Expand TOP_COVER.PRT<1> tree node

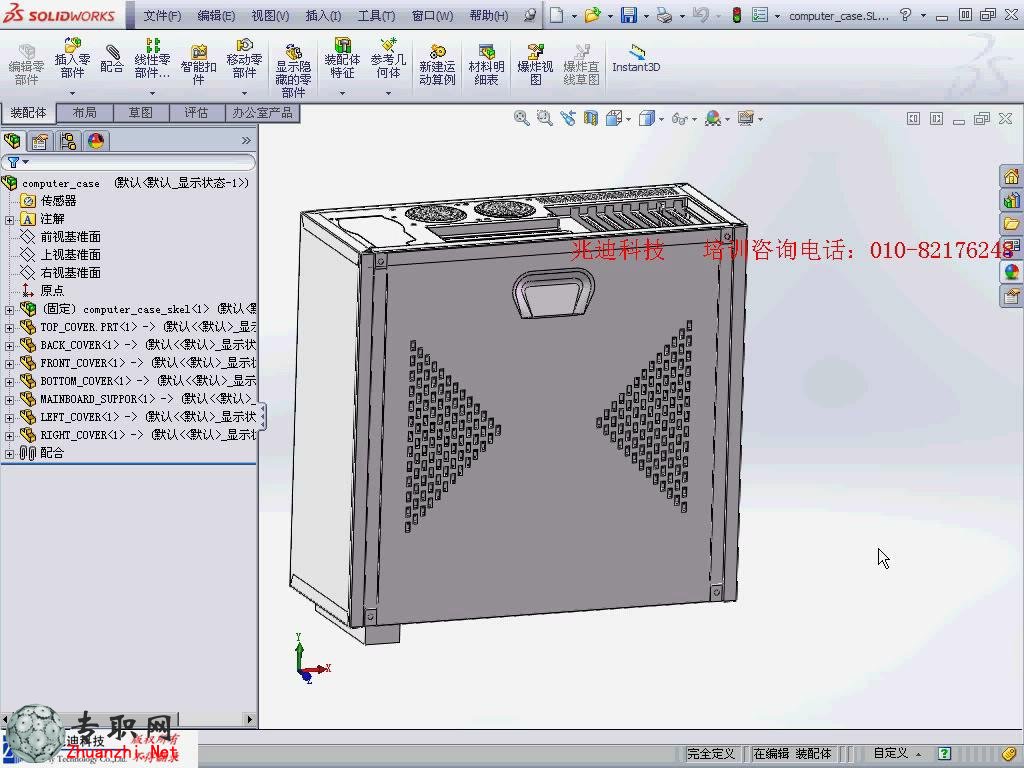(9, 328)
